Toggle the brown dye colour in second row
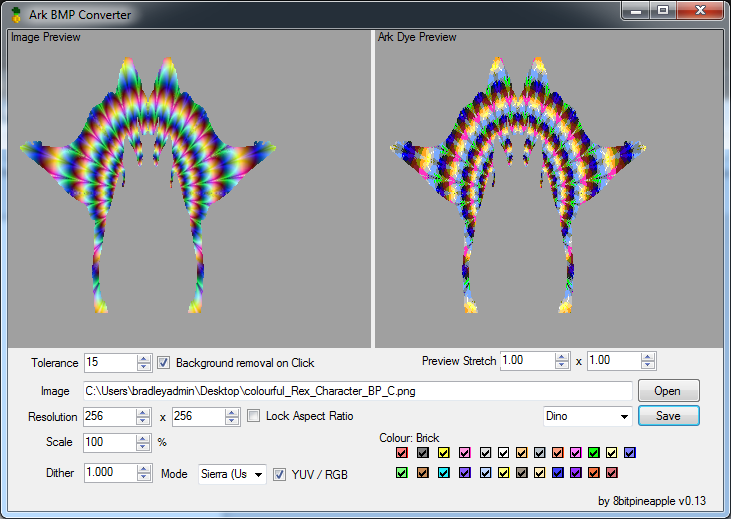This screenshot has width=731, height=519. click(x=423, y=472)
